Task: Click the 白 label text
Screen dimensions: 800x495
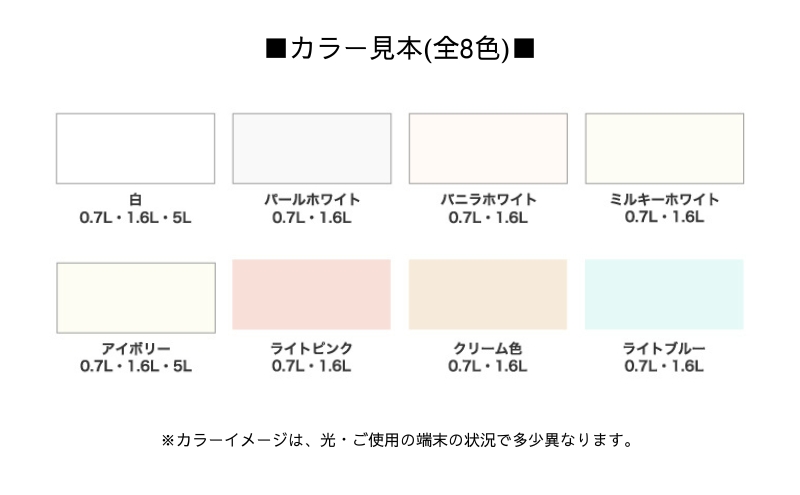Action: pyautogui.click(x=135, y=200)
